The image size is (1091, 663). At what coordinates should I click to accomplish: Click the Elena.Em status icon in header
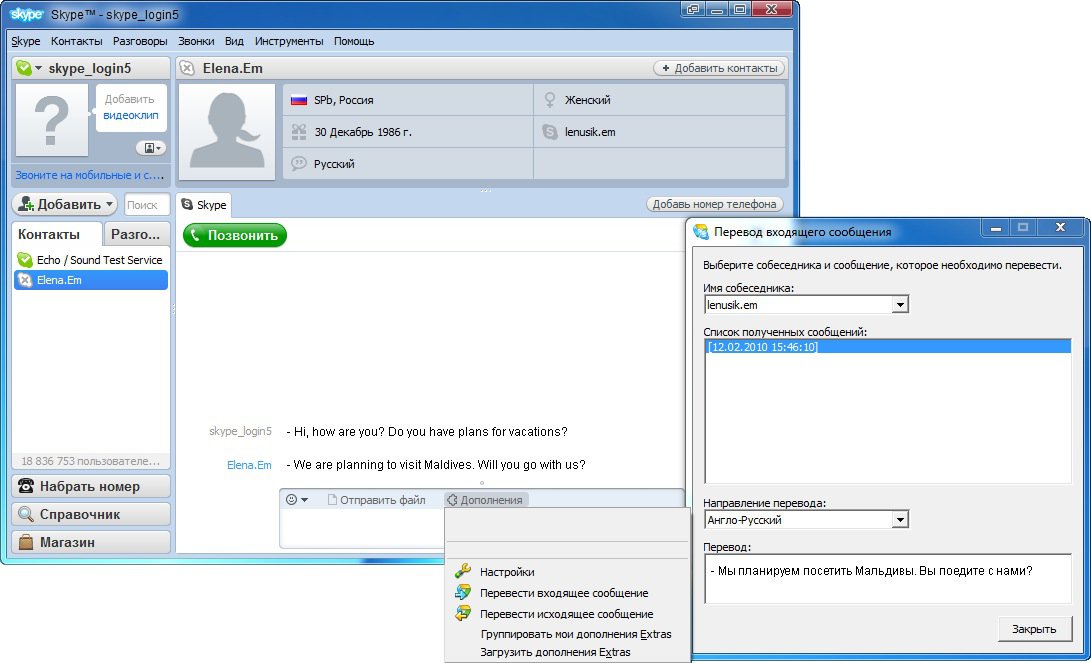(187, 68)
